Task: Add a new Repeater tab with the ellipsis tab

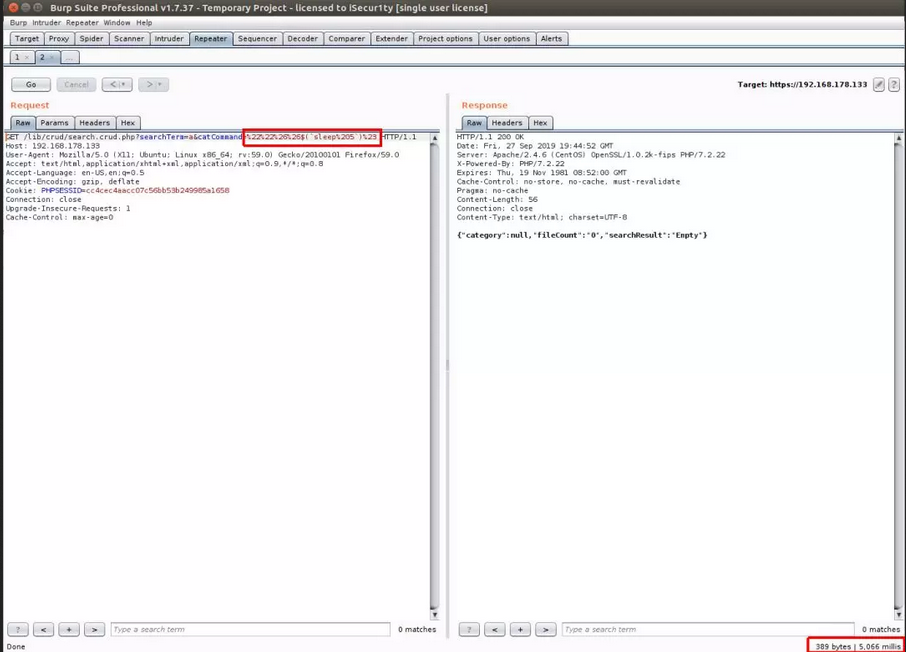Action: (69, 58)
